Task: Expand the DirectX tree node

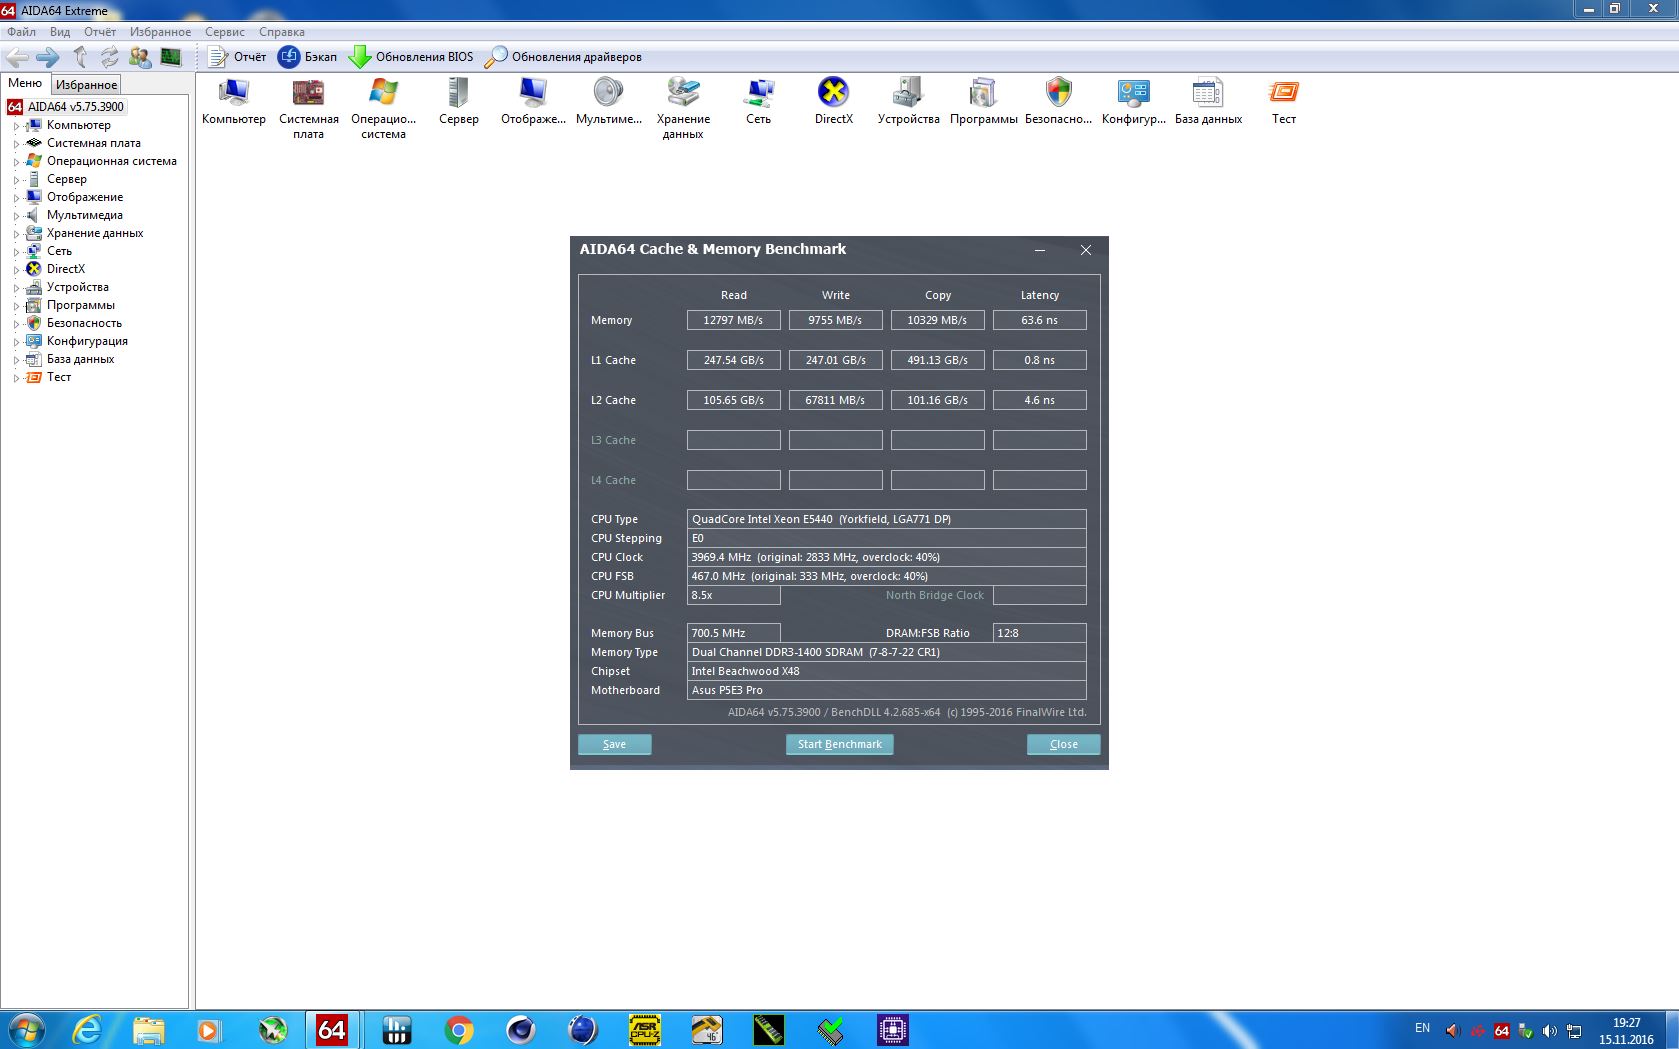Action: (16, 270)
